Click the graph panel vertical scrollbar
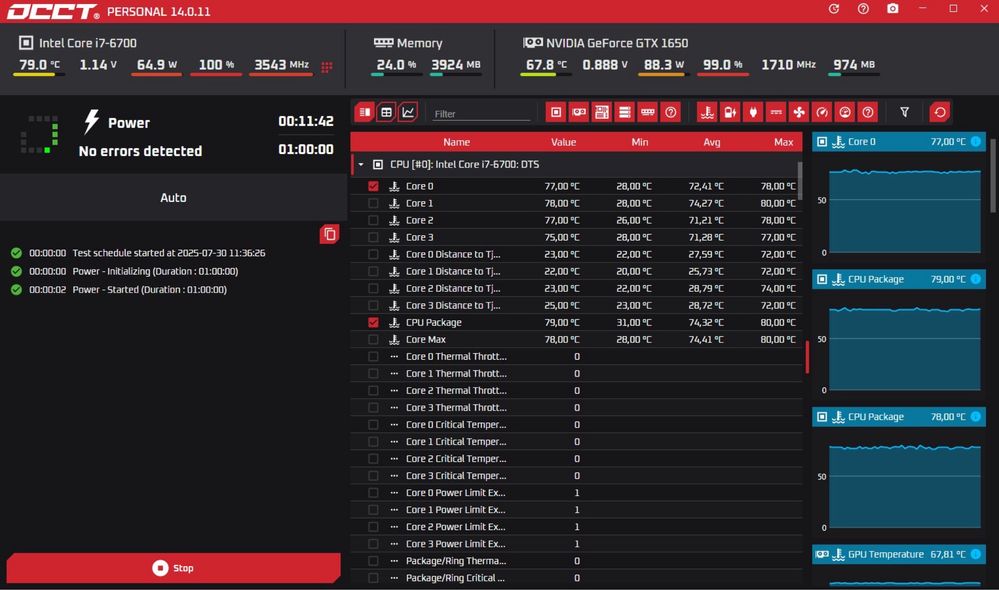 (994, 176)
